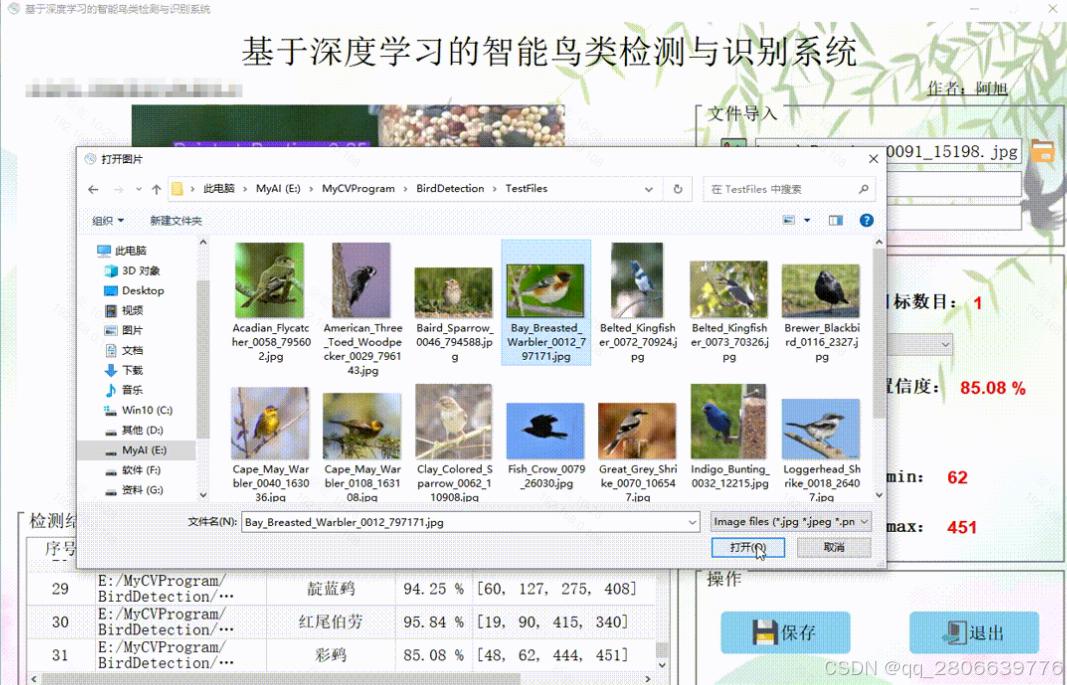Click the 保存 save icon button
Viewport: 1067px width, 685px height.
(785, 632)
